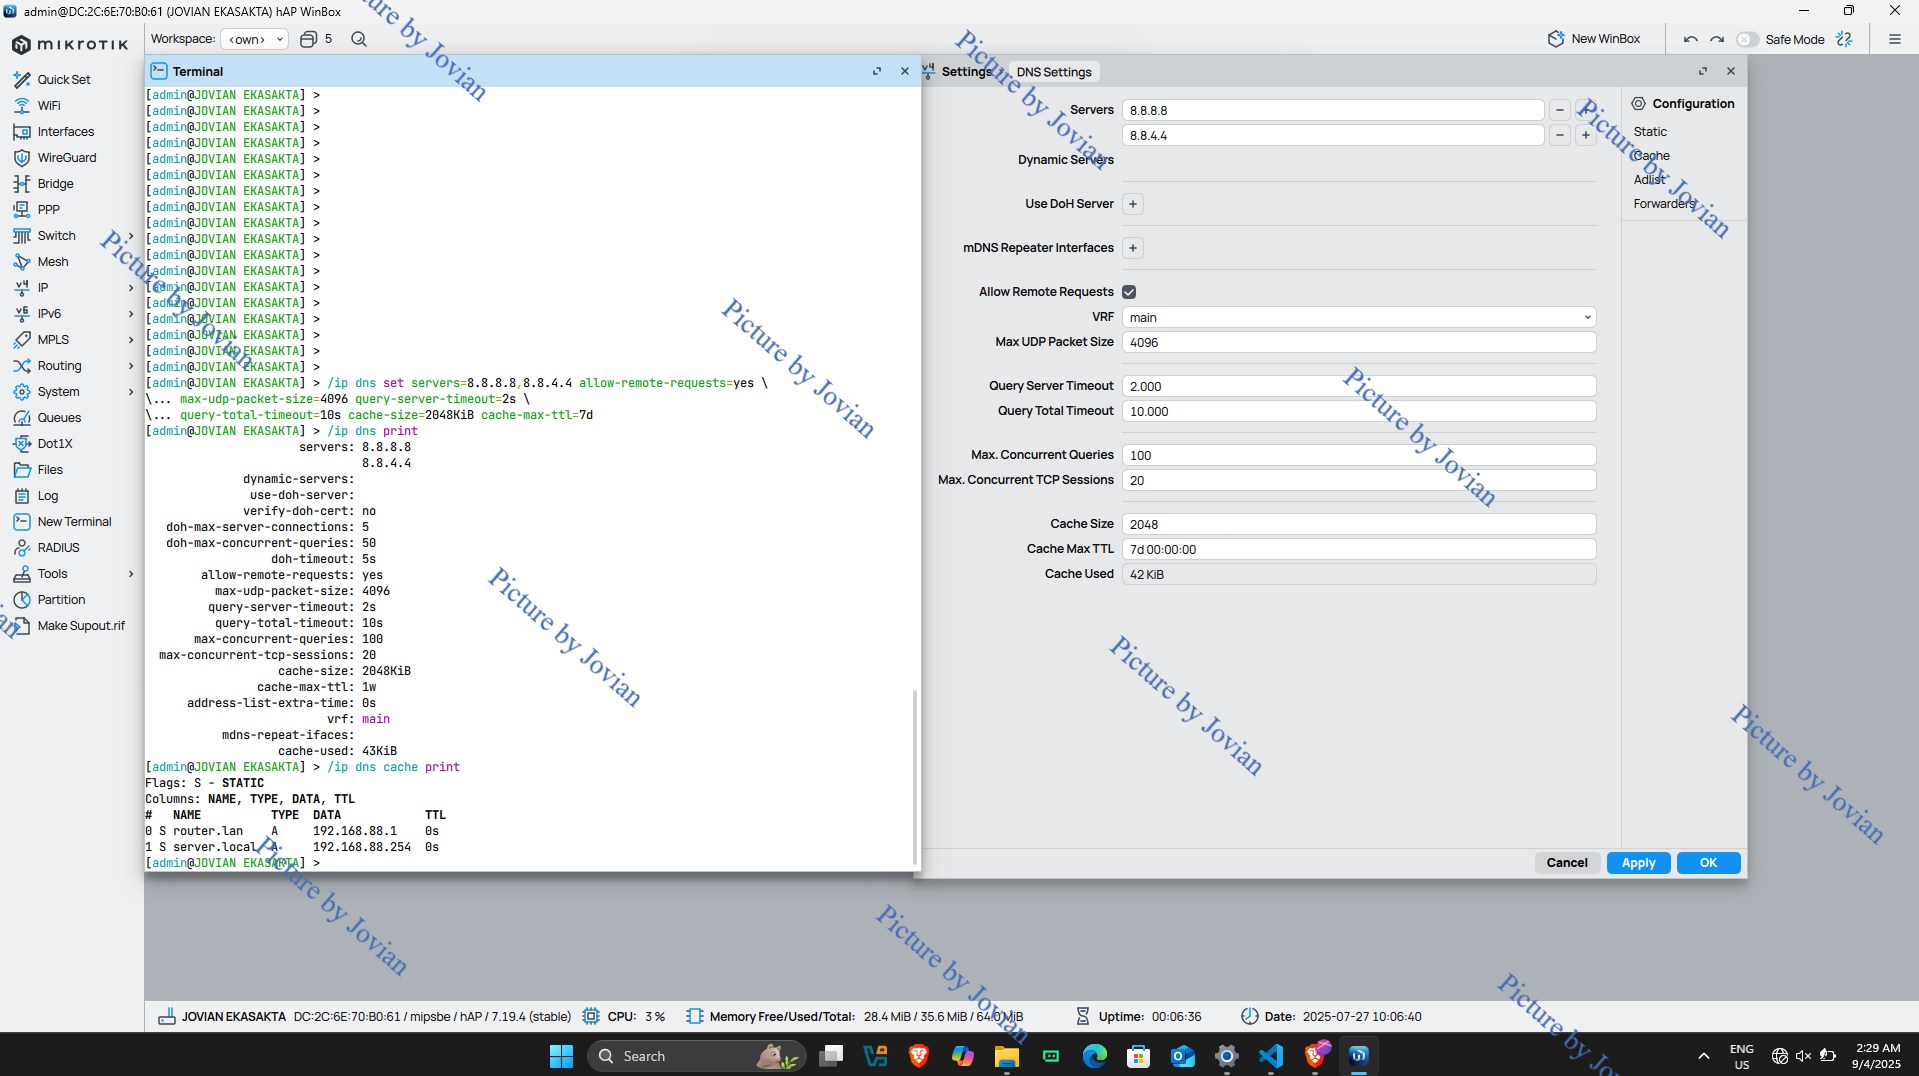The image size is (1919, 1076).
Task: Open the Static configuration item
Action: [x=1650, y=132]
